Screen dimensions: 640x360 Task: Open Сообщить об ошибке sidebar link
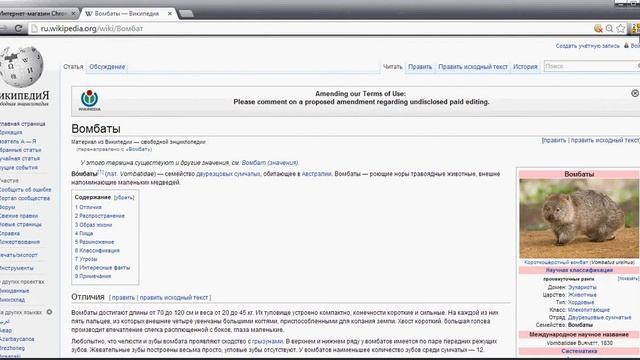pyautogui.click(x=25, y=189)
